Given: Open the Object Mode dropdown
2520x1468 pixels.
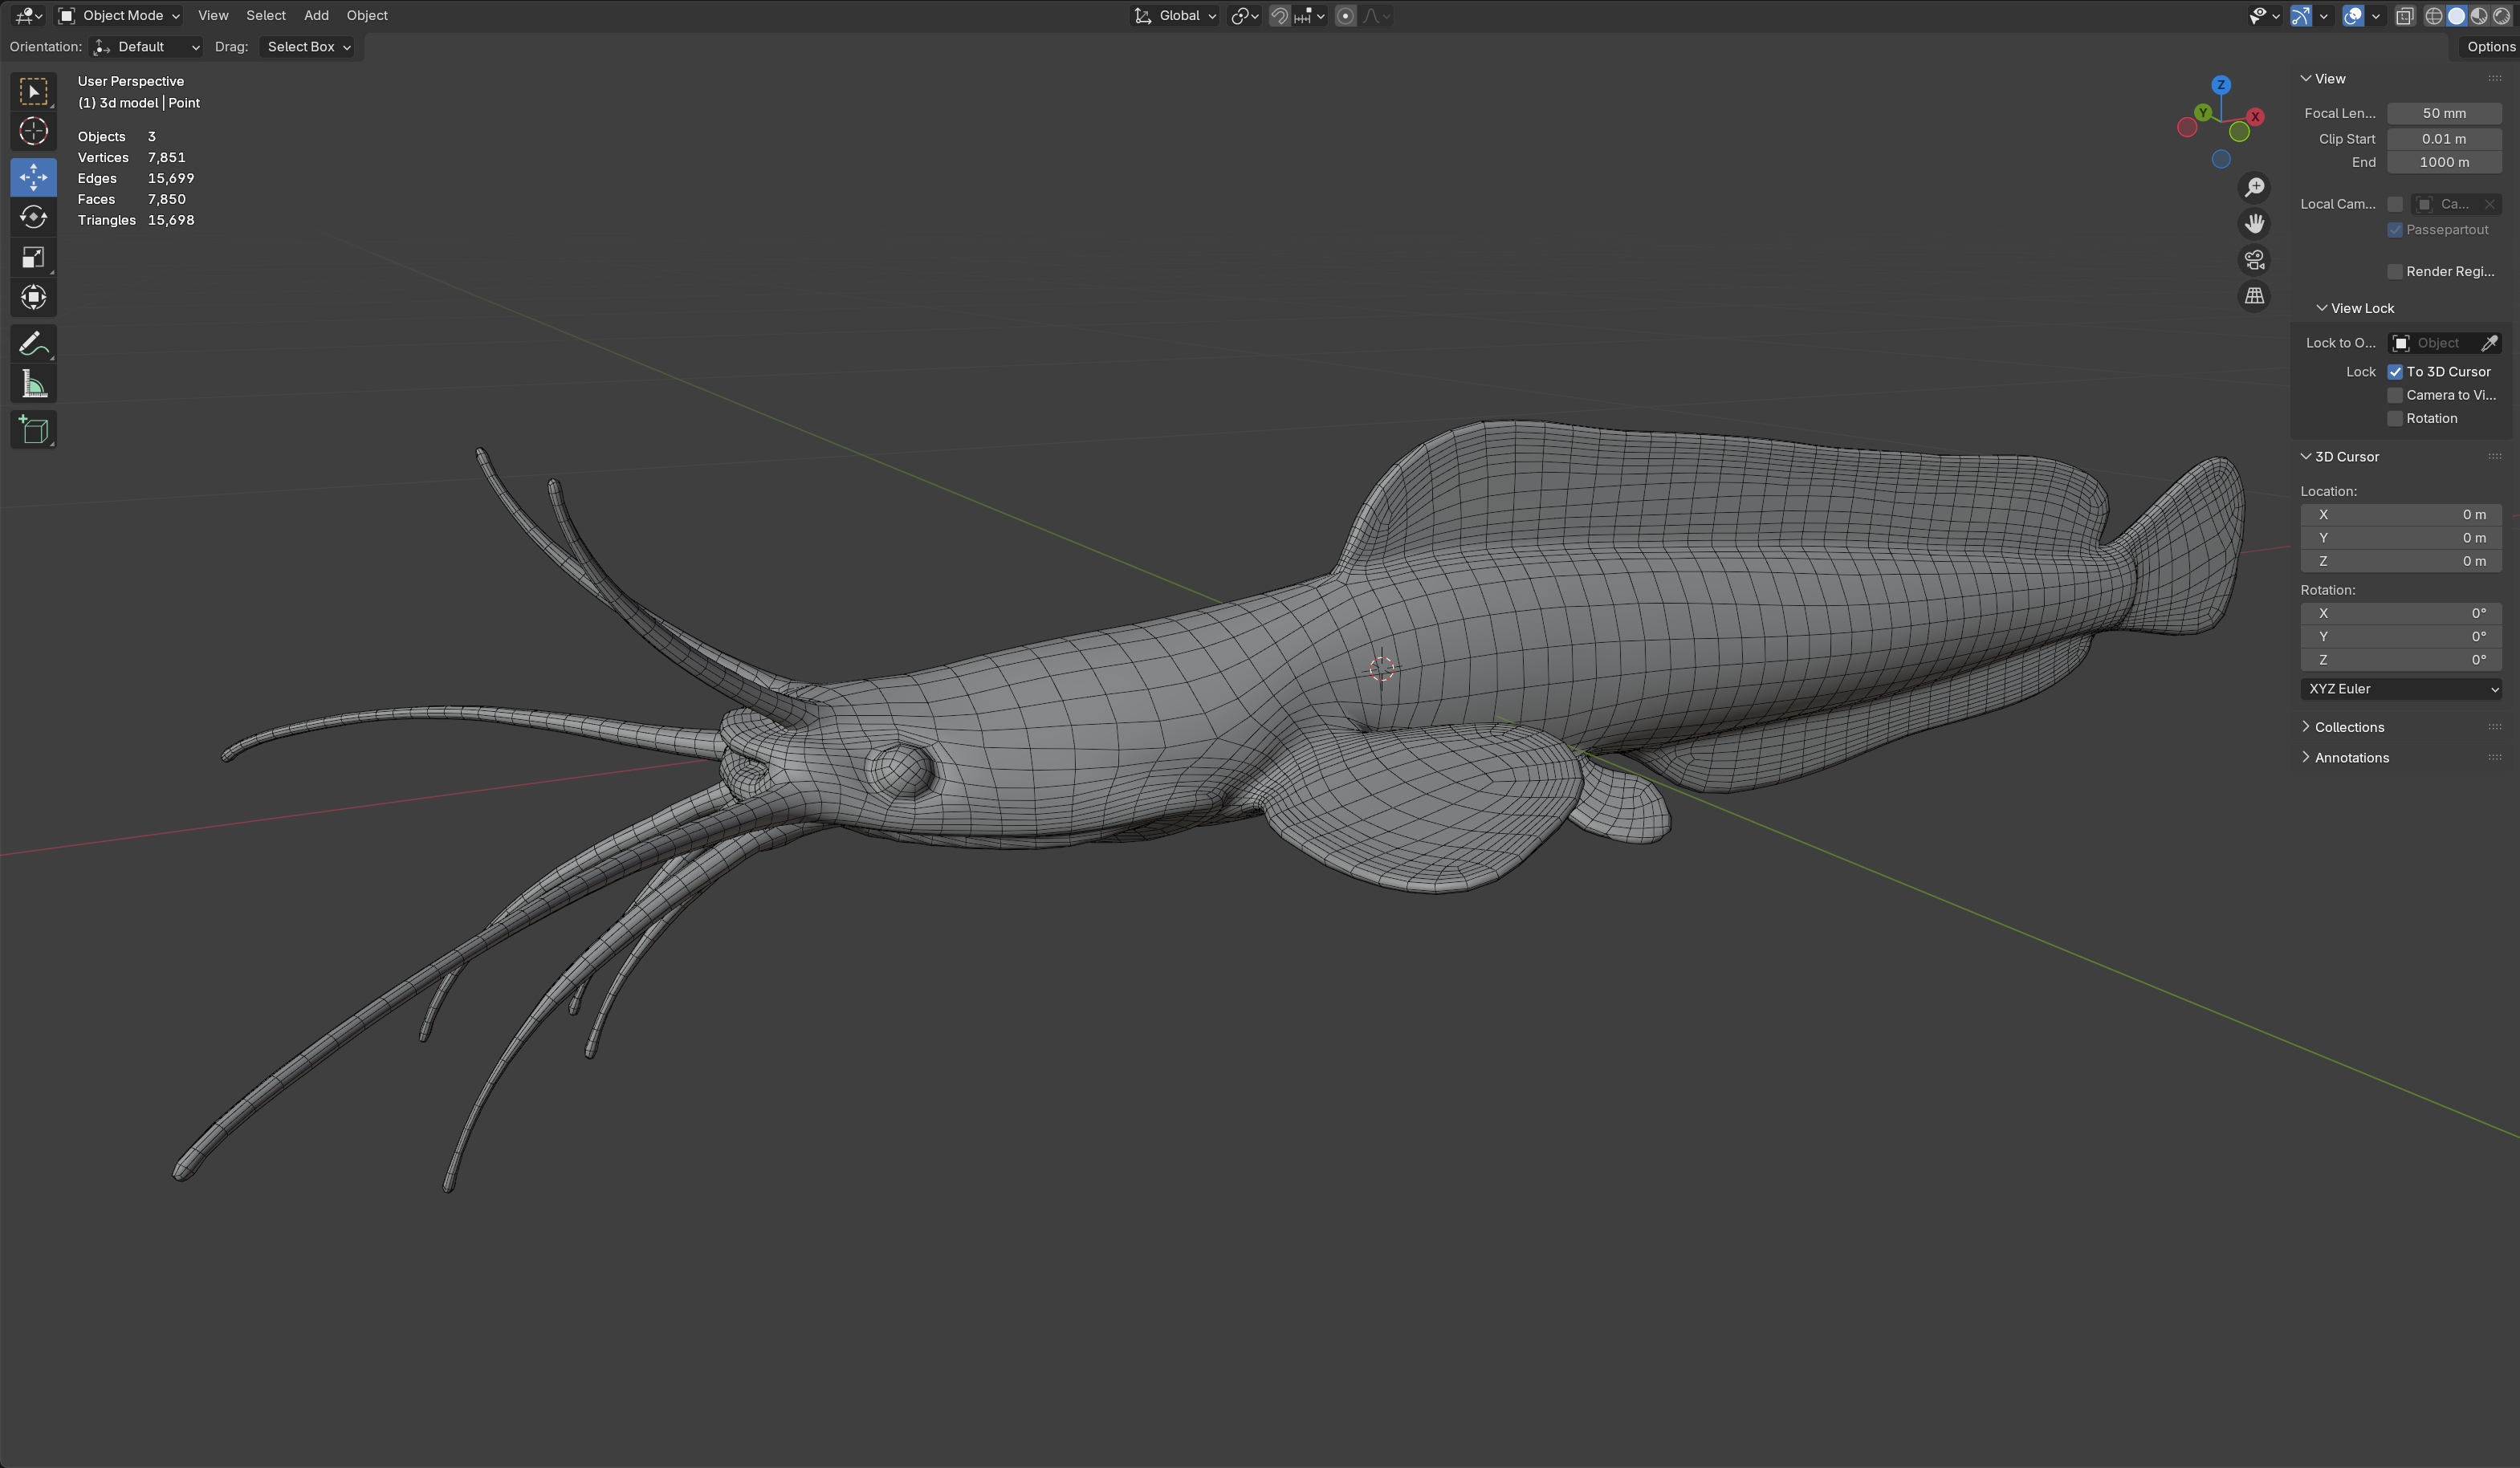Looking at the screenshot, I should point(119,16).
